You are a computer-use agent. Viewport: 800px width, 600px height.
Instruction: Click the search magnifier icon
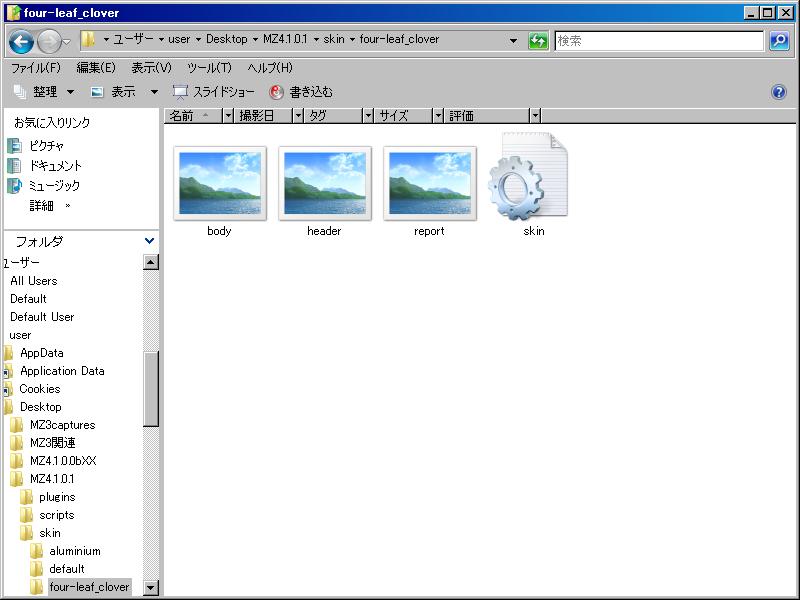[779, 41]
